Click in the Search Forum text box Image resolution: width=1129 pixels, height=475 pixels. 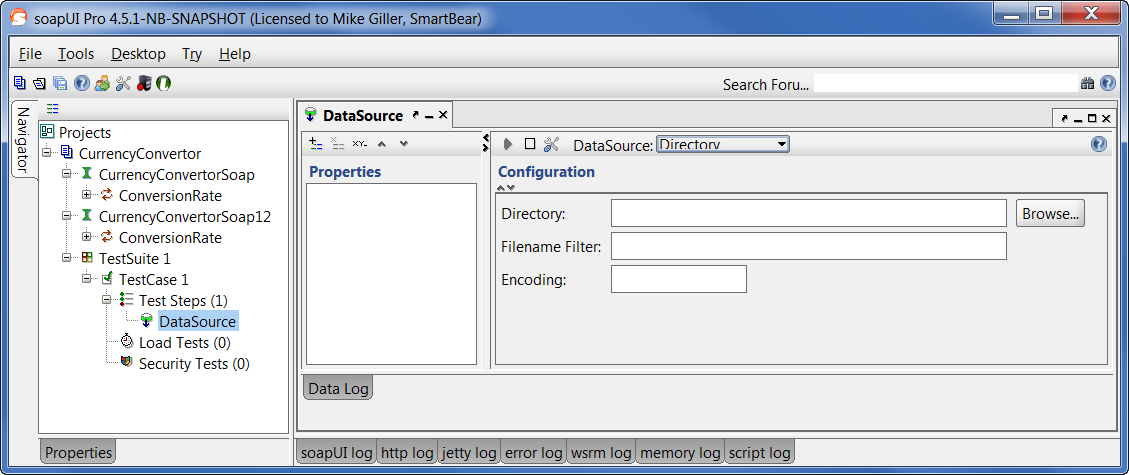[x=945, y=84]
